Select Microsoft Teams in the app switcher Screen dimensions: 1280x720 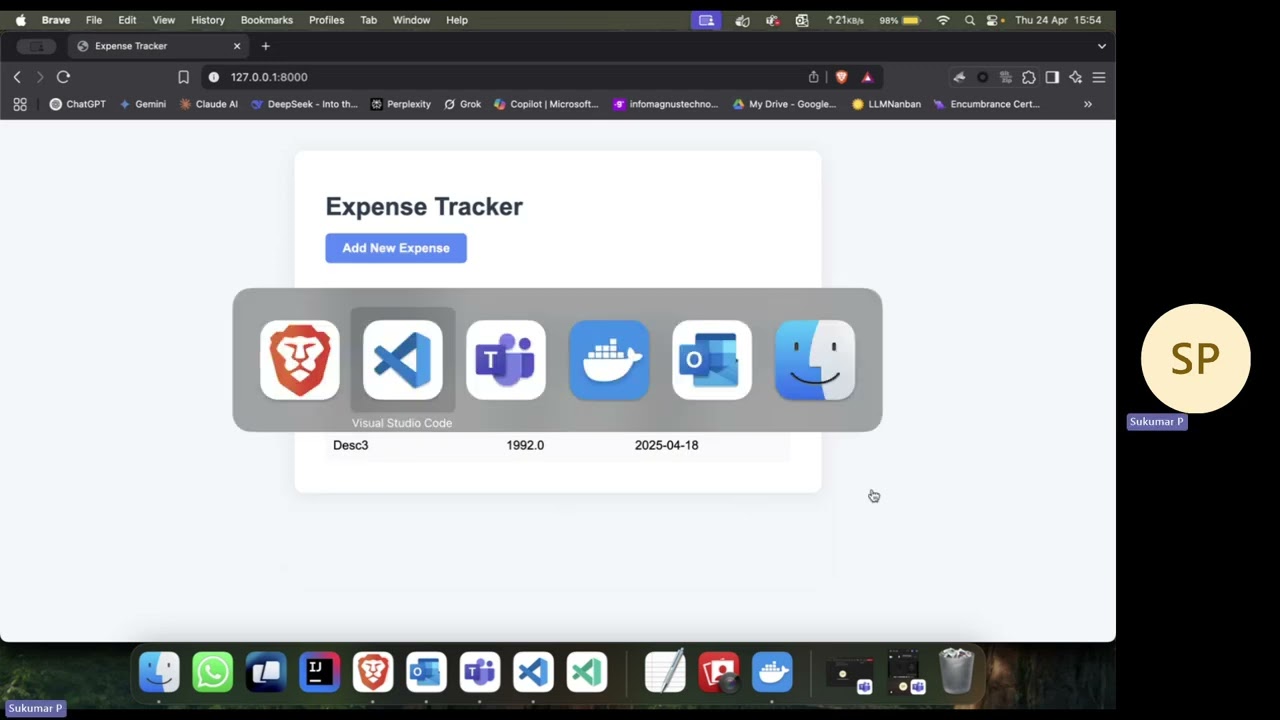point(506,360)
